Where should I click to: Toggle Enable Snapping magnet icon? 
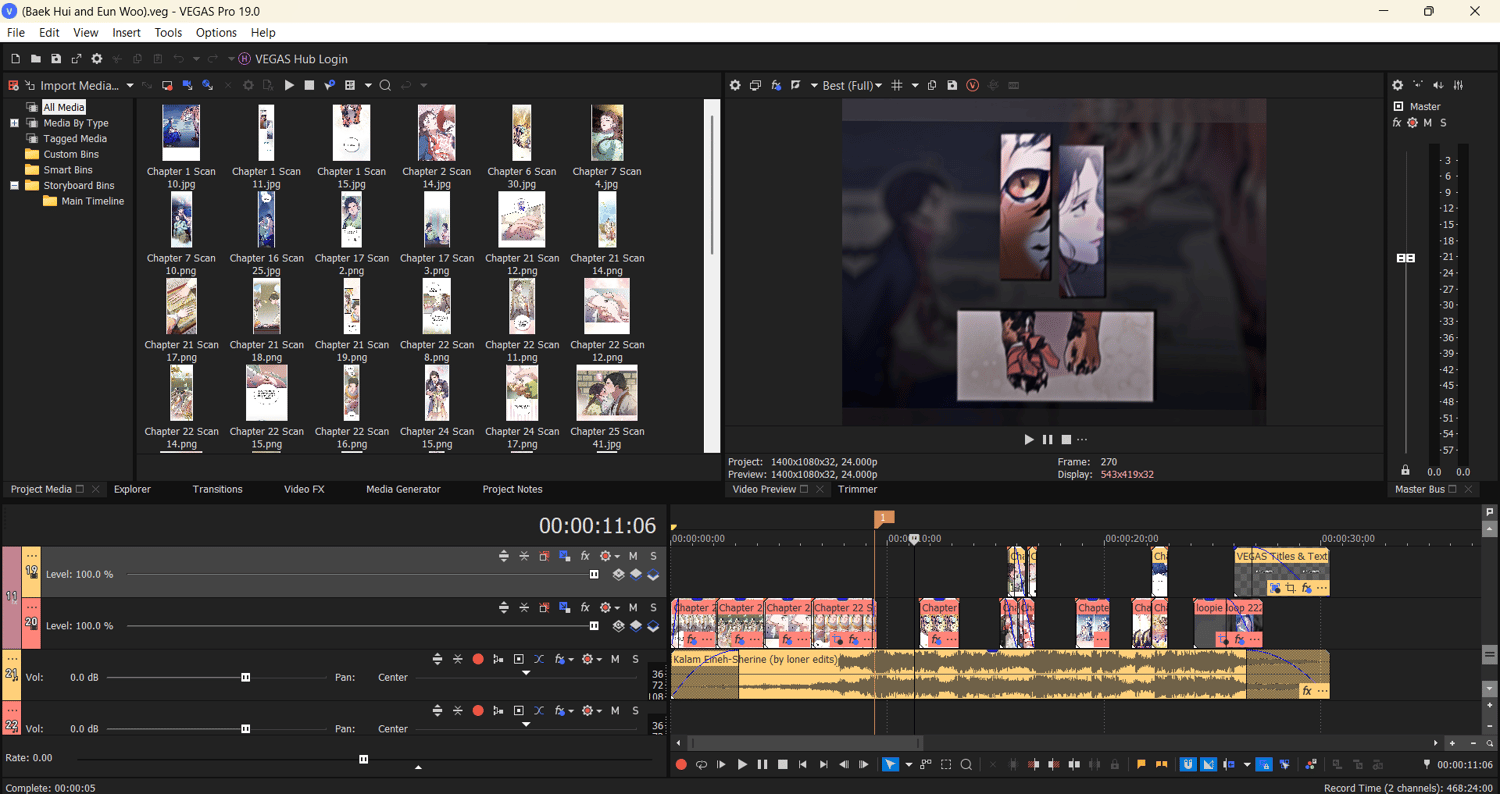(1188, 765)
